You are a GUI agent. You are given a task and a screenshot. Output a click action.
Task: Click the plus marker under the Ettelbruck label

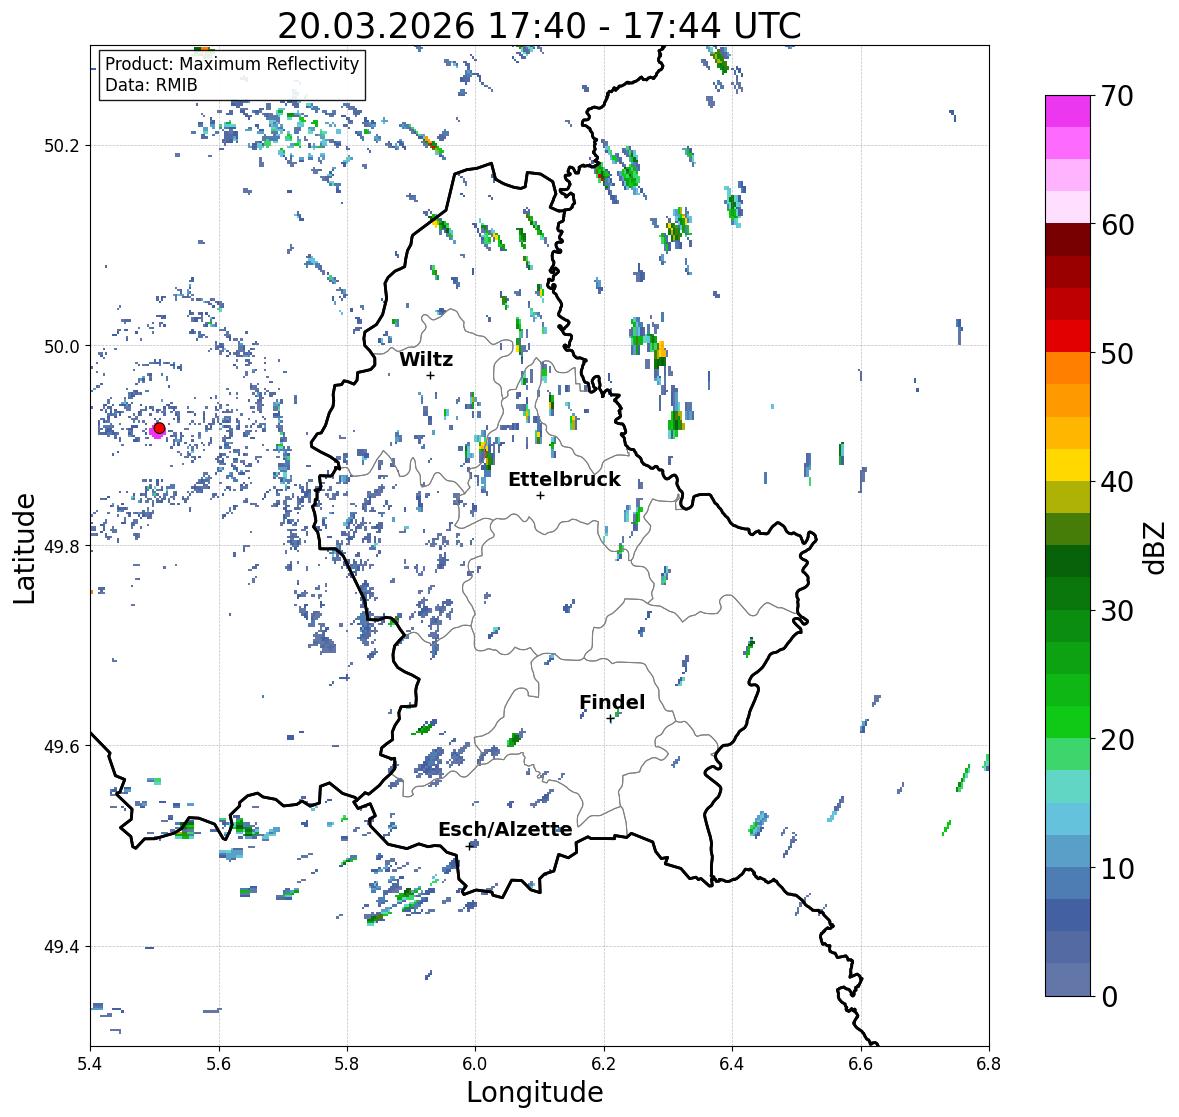pos(540,495)
